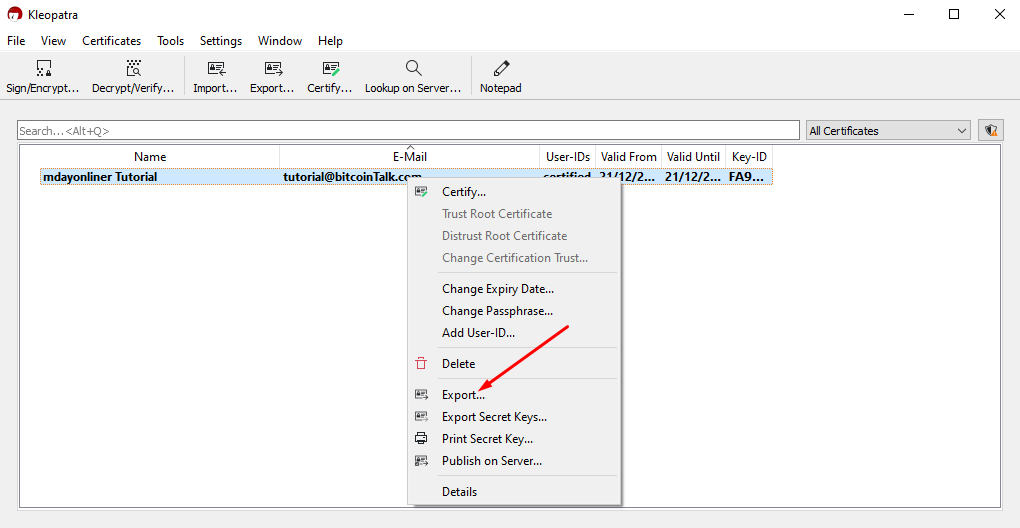1020x528 pixels.
Task: Maximize the Kleopatra window
Action: coord(954,14)
